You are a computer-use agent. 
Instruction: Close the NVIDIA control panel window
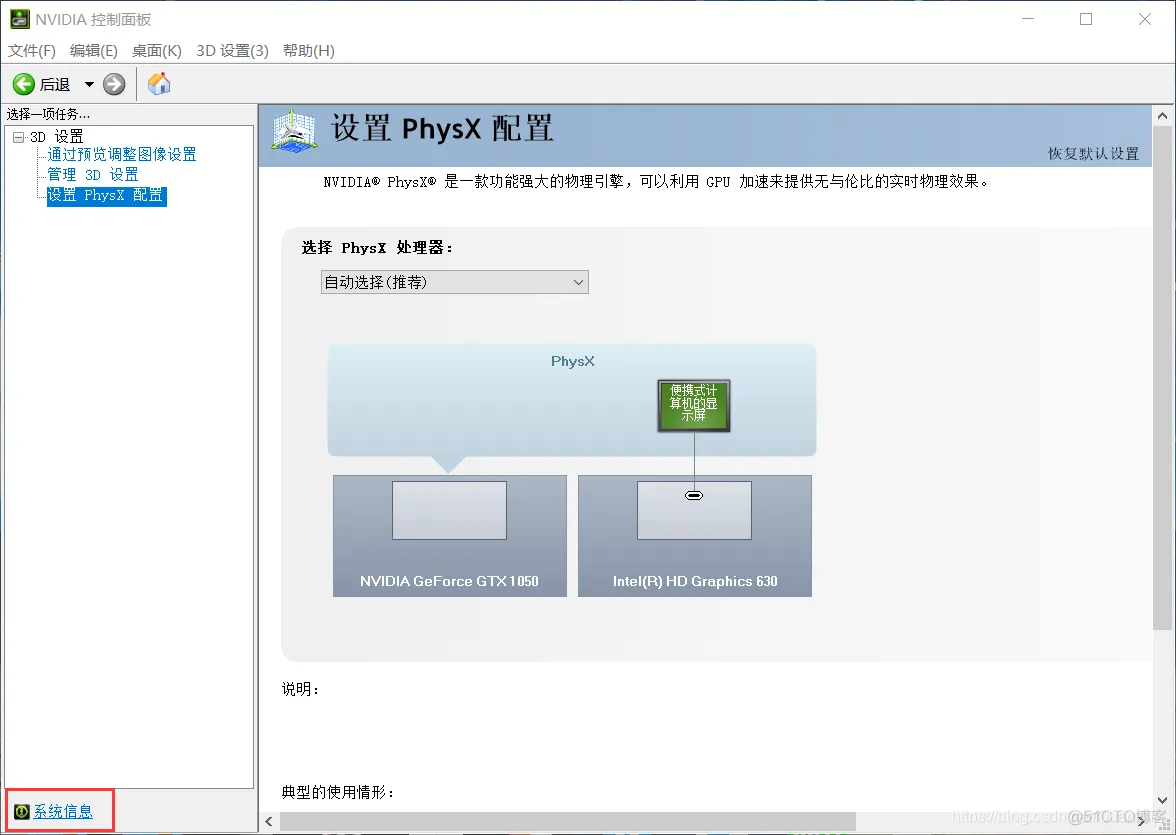coord(1144,19)
